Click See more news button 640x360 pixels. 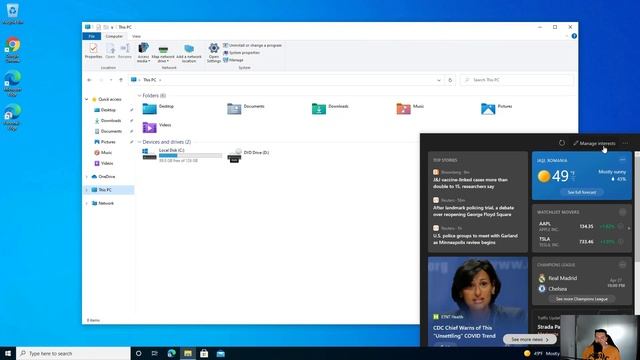[529, 339]
